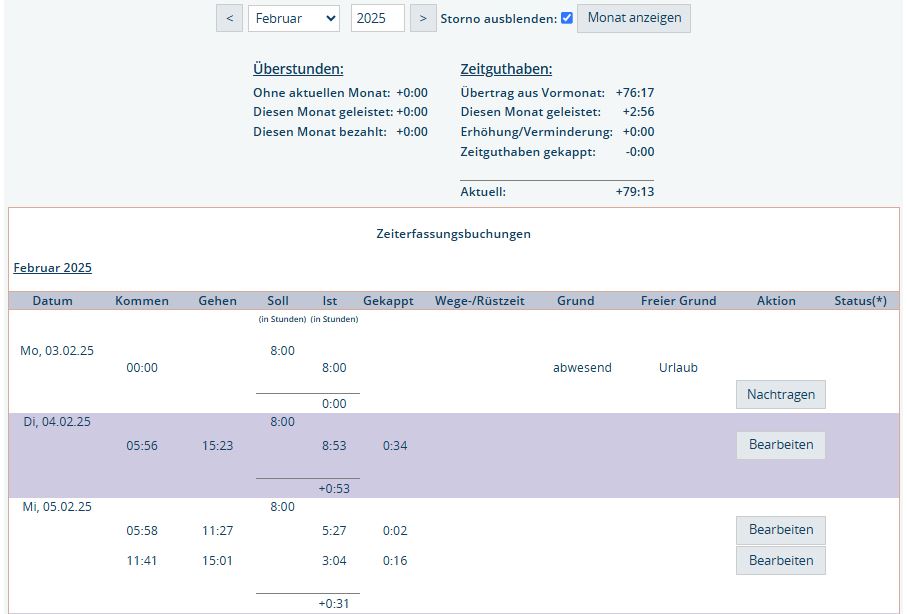
Task: Click the Gekappt column header
Action: [388, 301]
